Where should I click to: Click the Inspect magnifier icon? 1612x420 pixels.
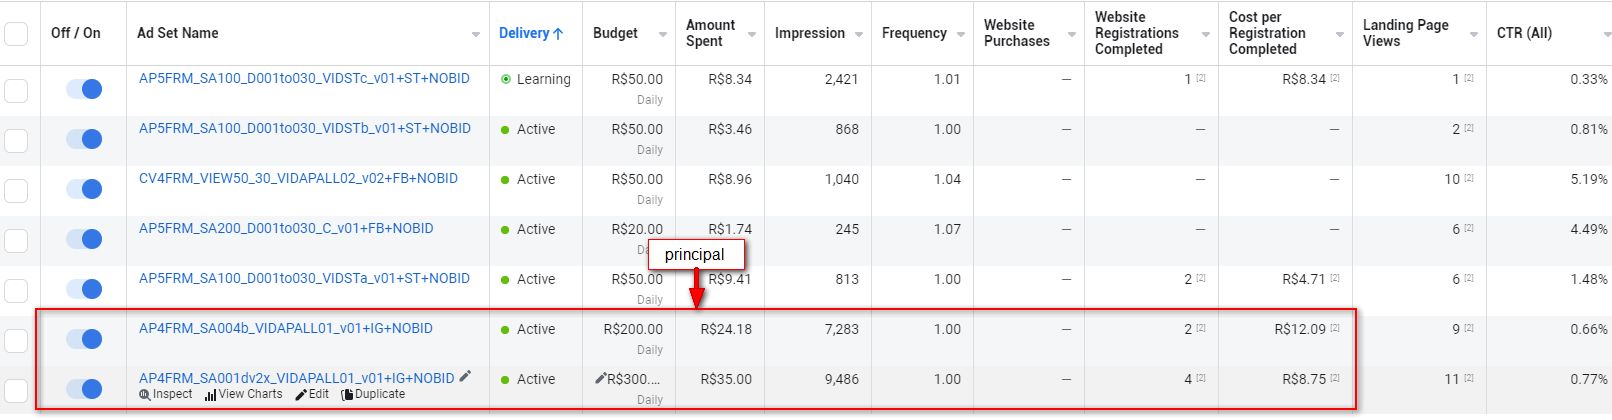tap(145, 395)
